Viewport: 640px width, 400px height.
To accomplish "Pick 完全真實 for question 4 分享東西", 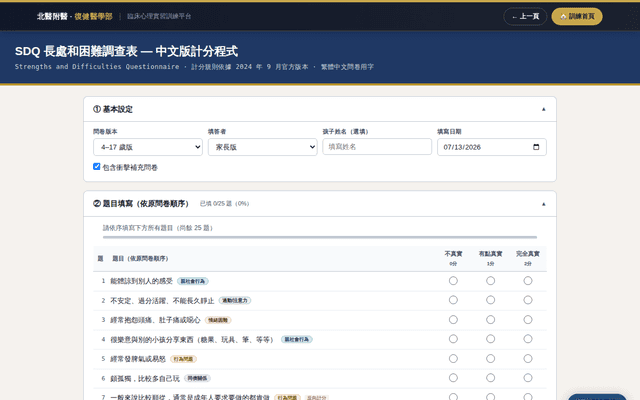I will point(528,339).
